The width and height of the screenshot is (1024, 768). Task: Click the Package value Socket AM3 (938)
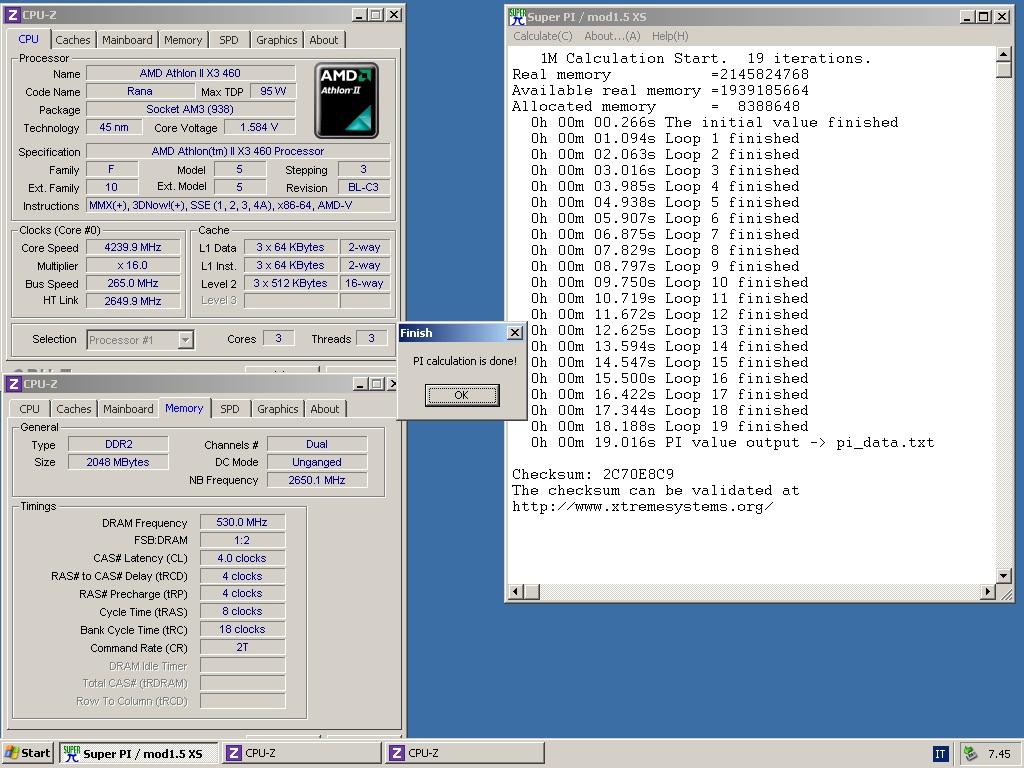190,110
